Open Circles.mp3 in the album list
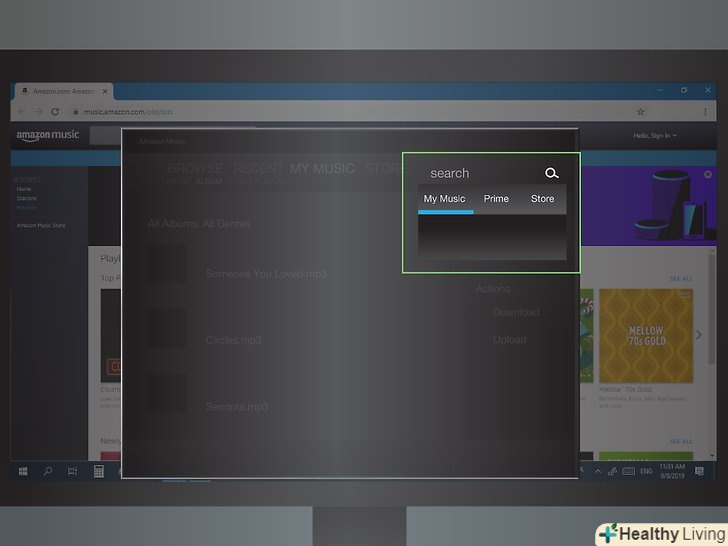728x546 pixels. coord(234,340)
